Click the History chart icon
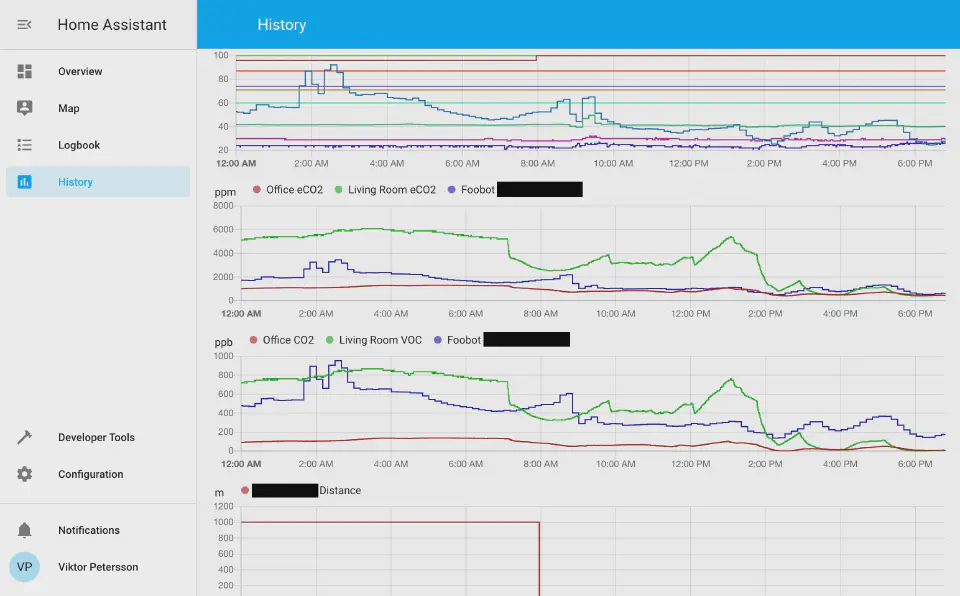This screenshot has width=960, height=596. point(25,182)
